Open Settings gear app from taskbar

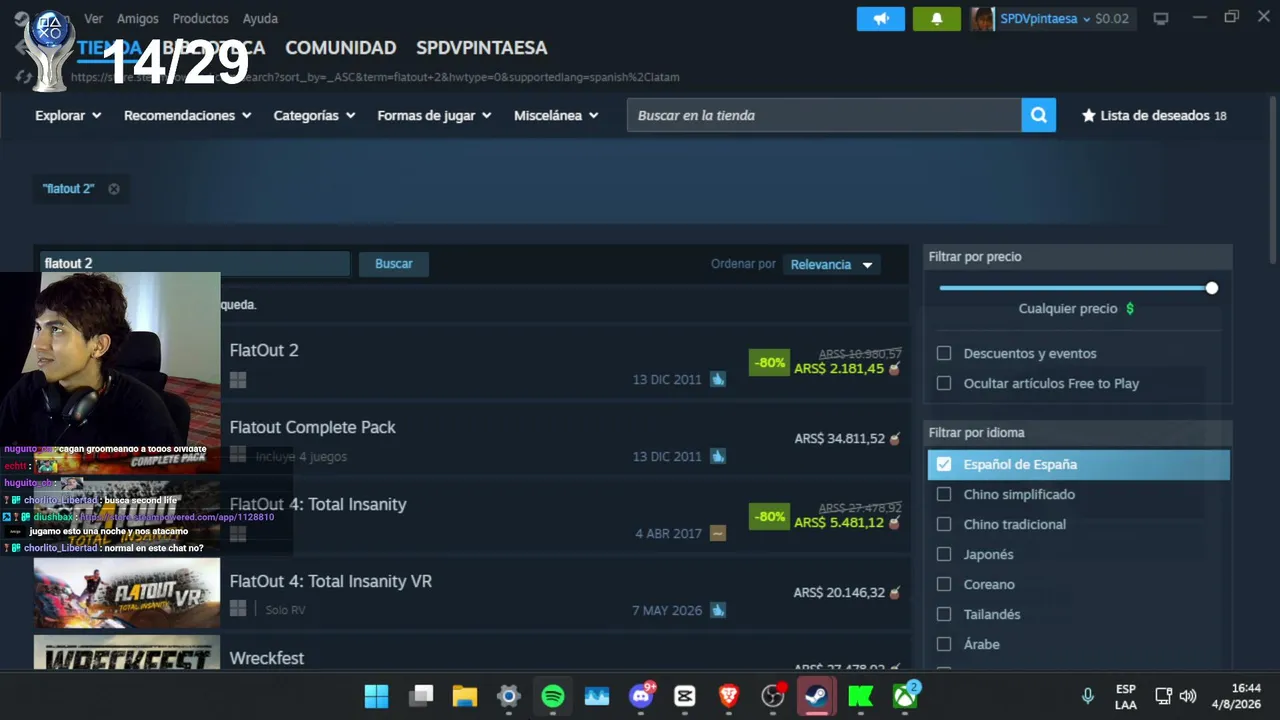(509, 696)
